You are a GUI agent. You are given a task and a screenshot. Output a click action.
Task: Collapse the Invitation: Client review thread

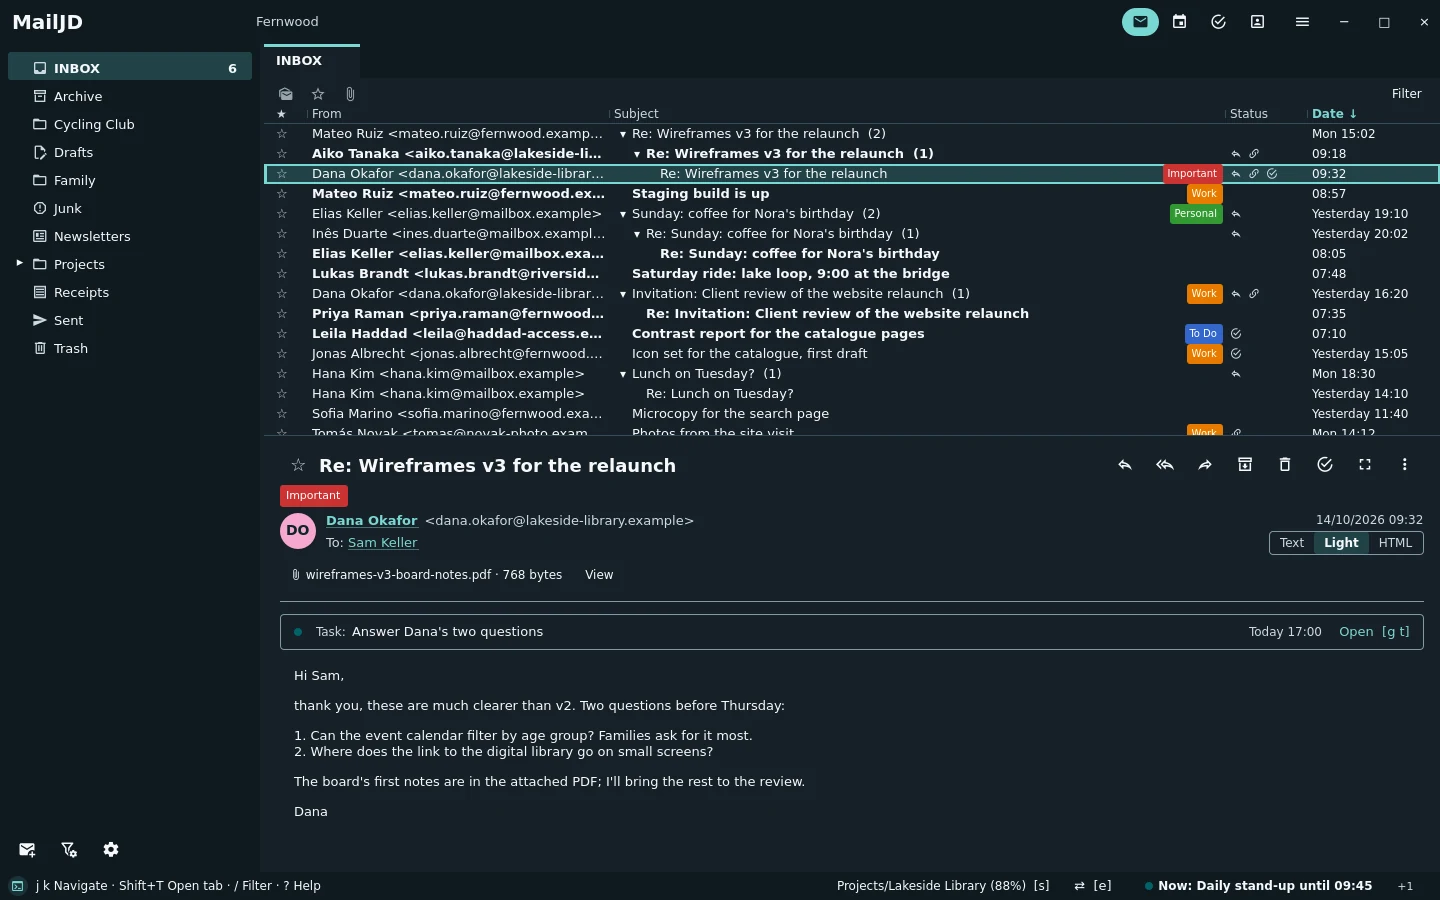pyautogui.click(x=622, y=294)
